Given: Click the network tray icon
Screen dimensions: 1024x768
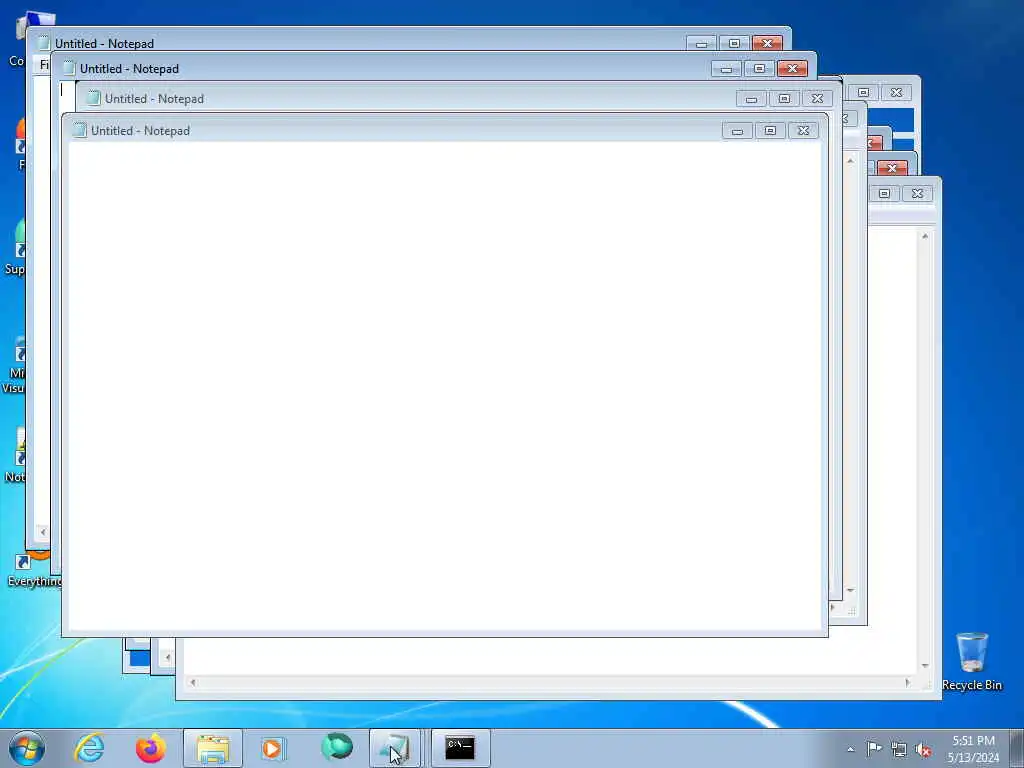Looking at the screenshot, I should pos(899,750).
